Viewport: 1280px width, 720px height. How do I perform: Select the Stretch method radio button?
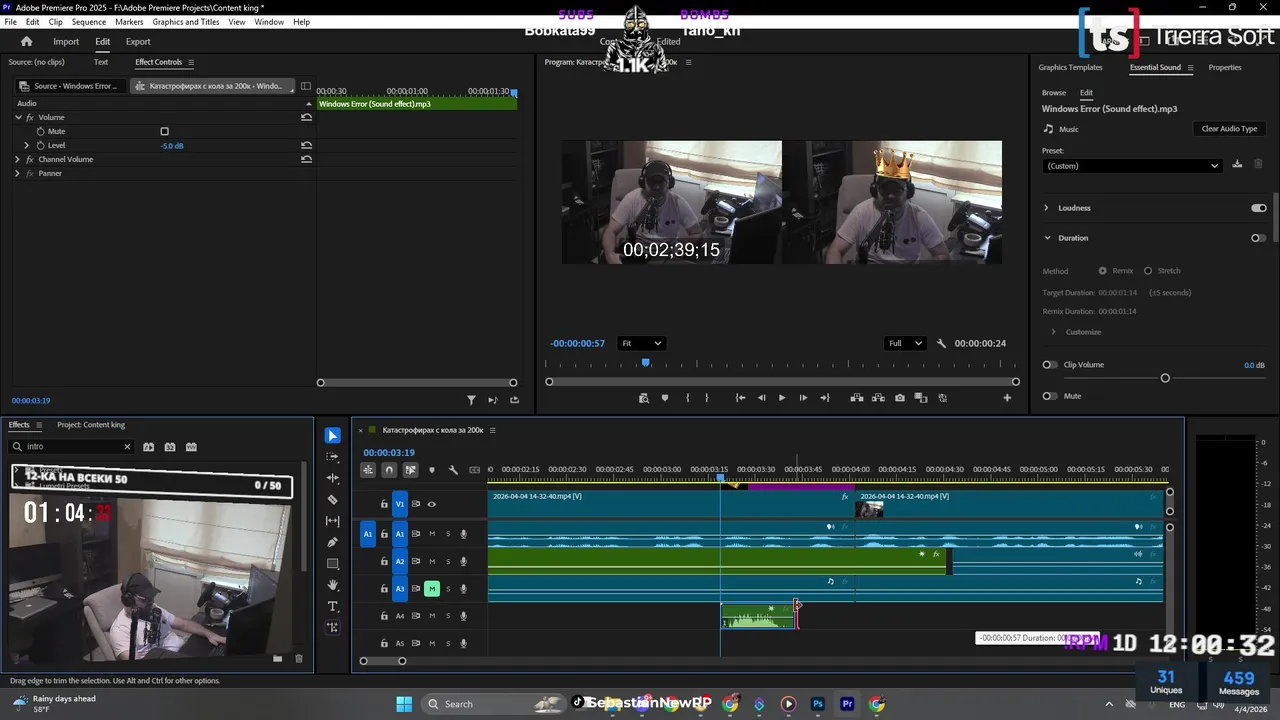click(1148, 271)
